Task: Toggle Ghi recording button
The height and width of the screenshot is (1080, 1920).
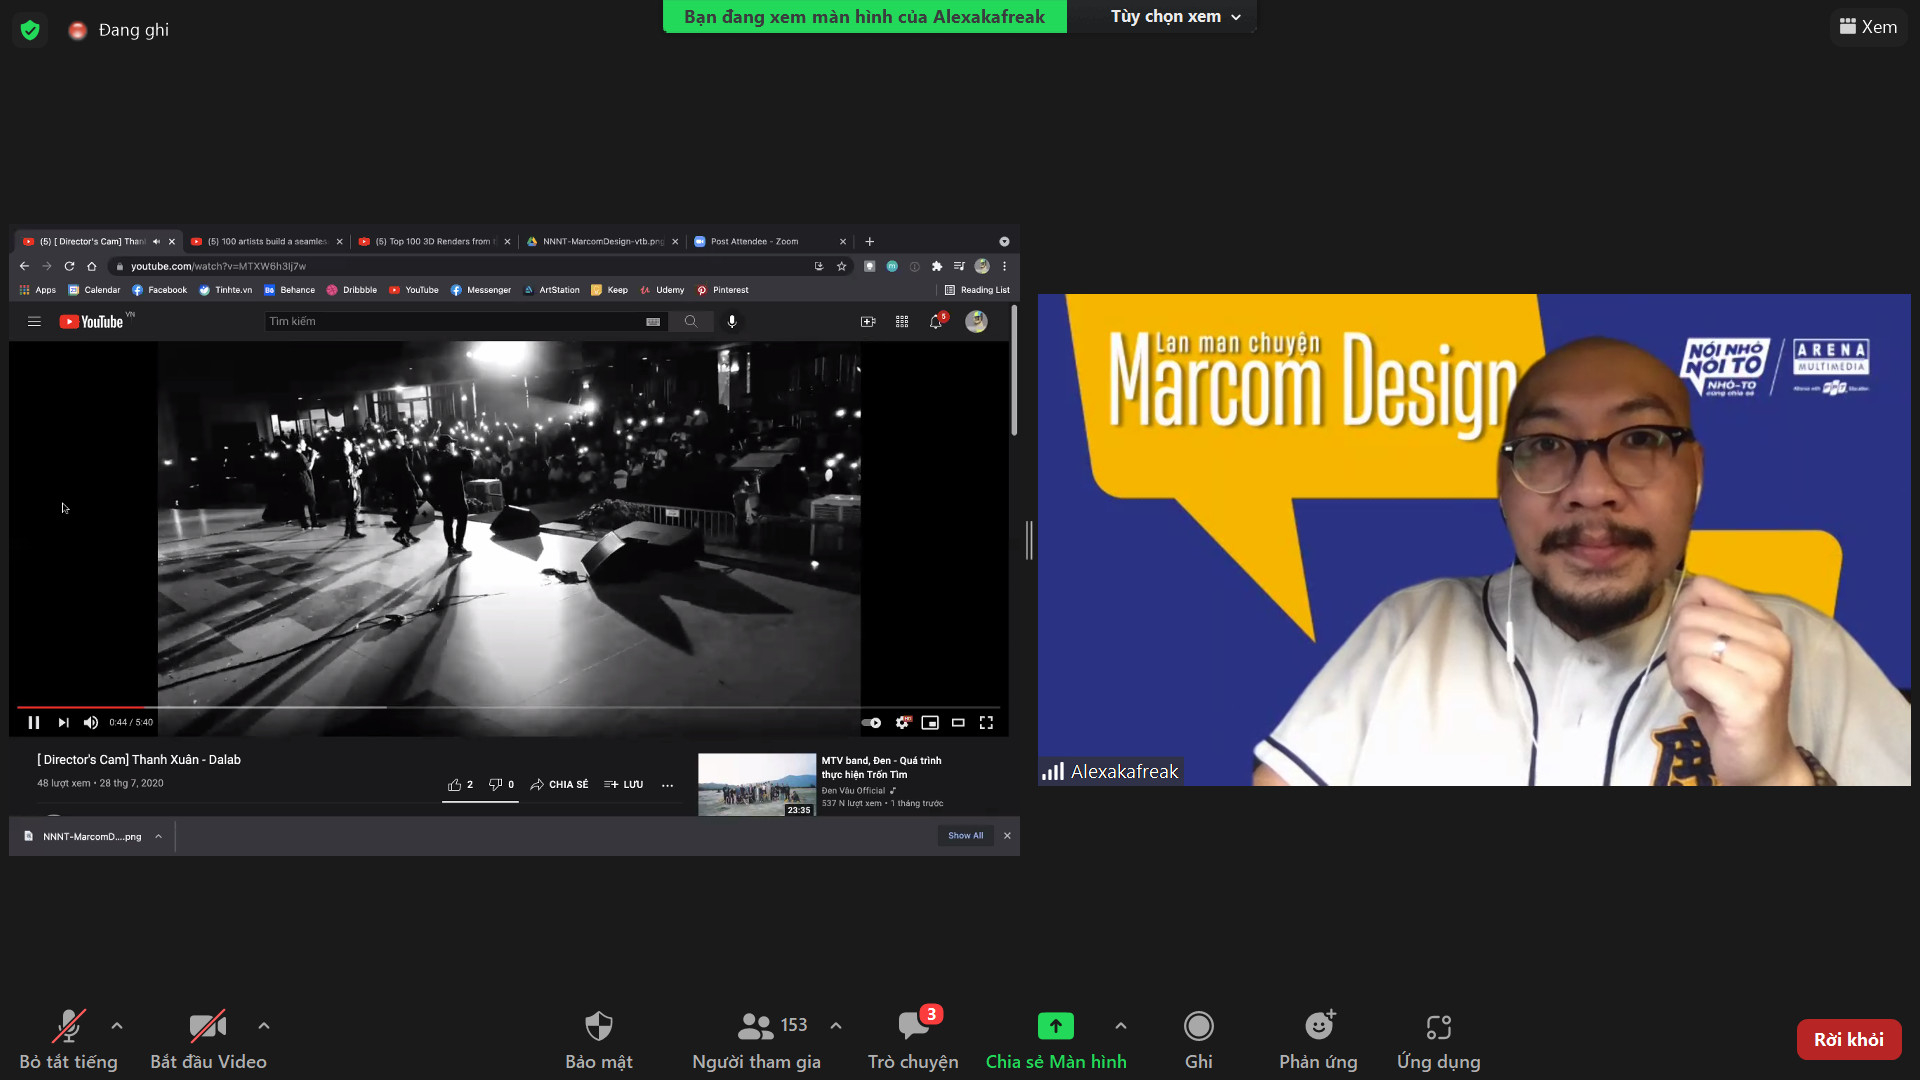Action: point(1198,1040)
